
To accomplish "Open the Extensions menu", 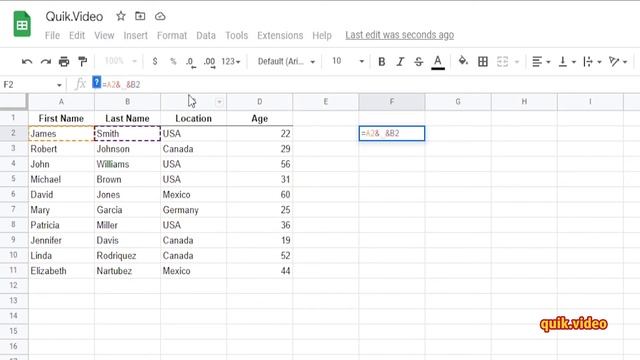I will (x=280, y=36).
